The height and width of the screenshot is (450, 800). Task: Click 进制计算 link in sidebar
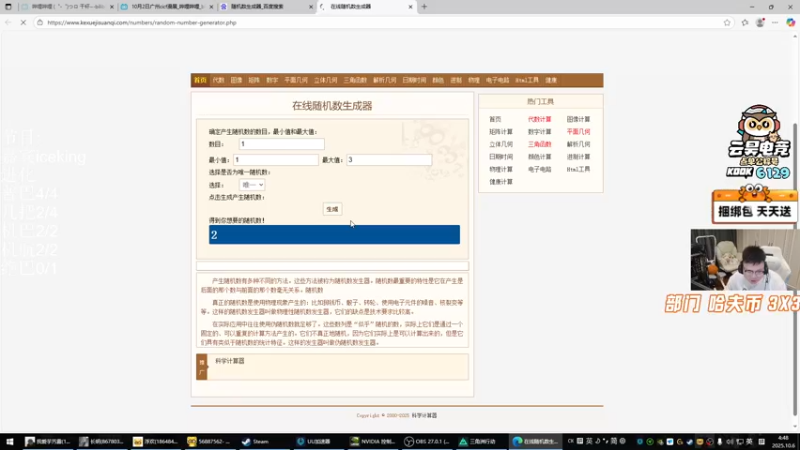click(578, 157)
